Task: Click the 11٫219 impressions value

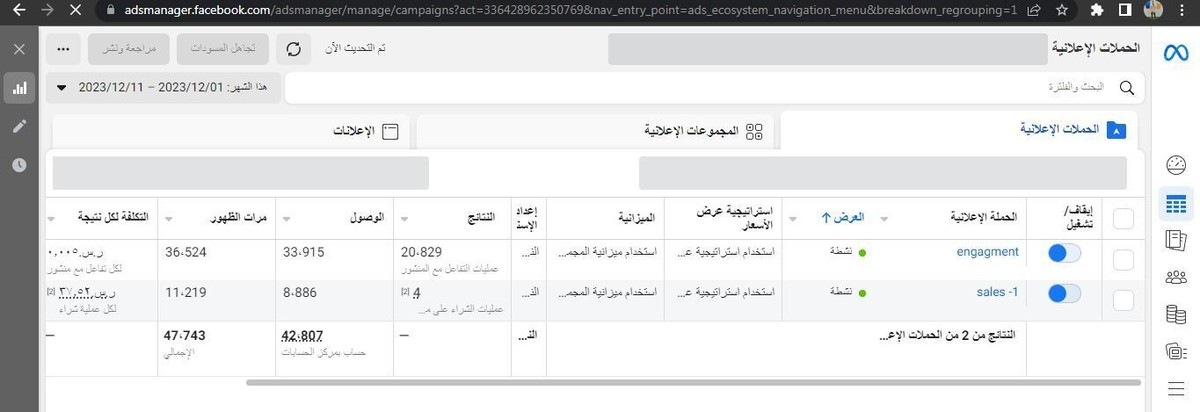Action: pos(185,292)
